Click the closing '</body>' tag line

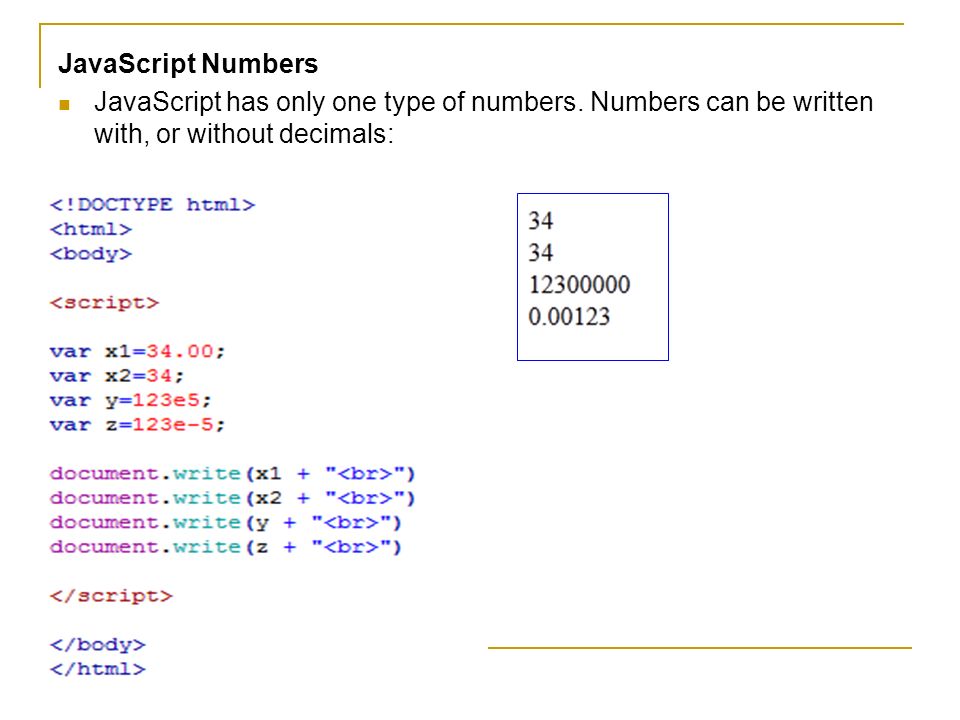(x=97, y=645)
